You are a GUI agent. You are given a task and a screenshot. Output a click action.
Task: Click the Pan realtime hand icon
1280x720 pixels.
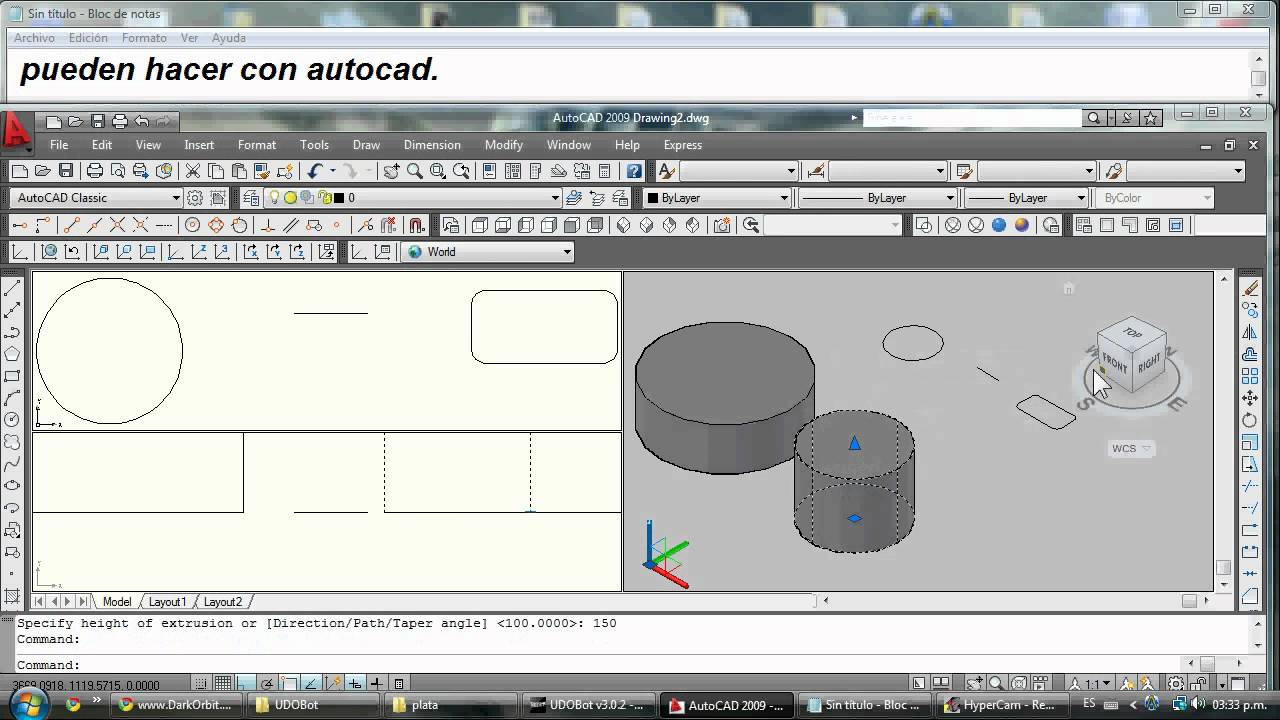[x=391, y=171]
